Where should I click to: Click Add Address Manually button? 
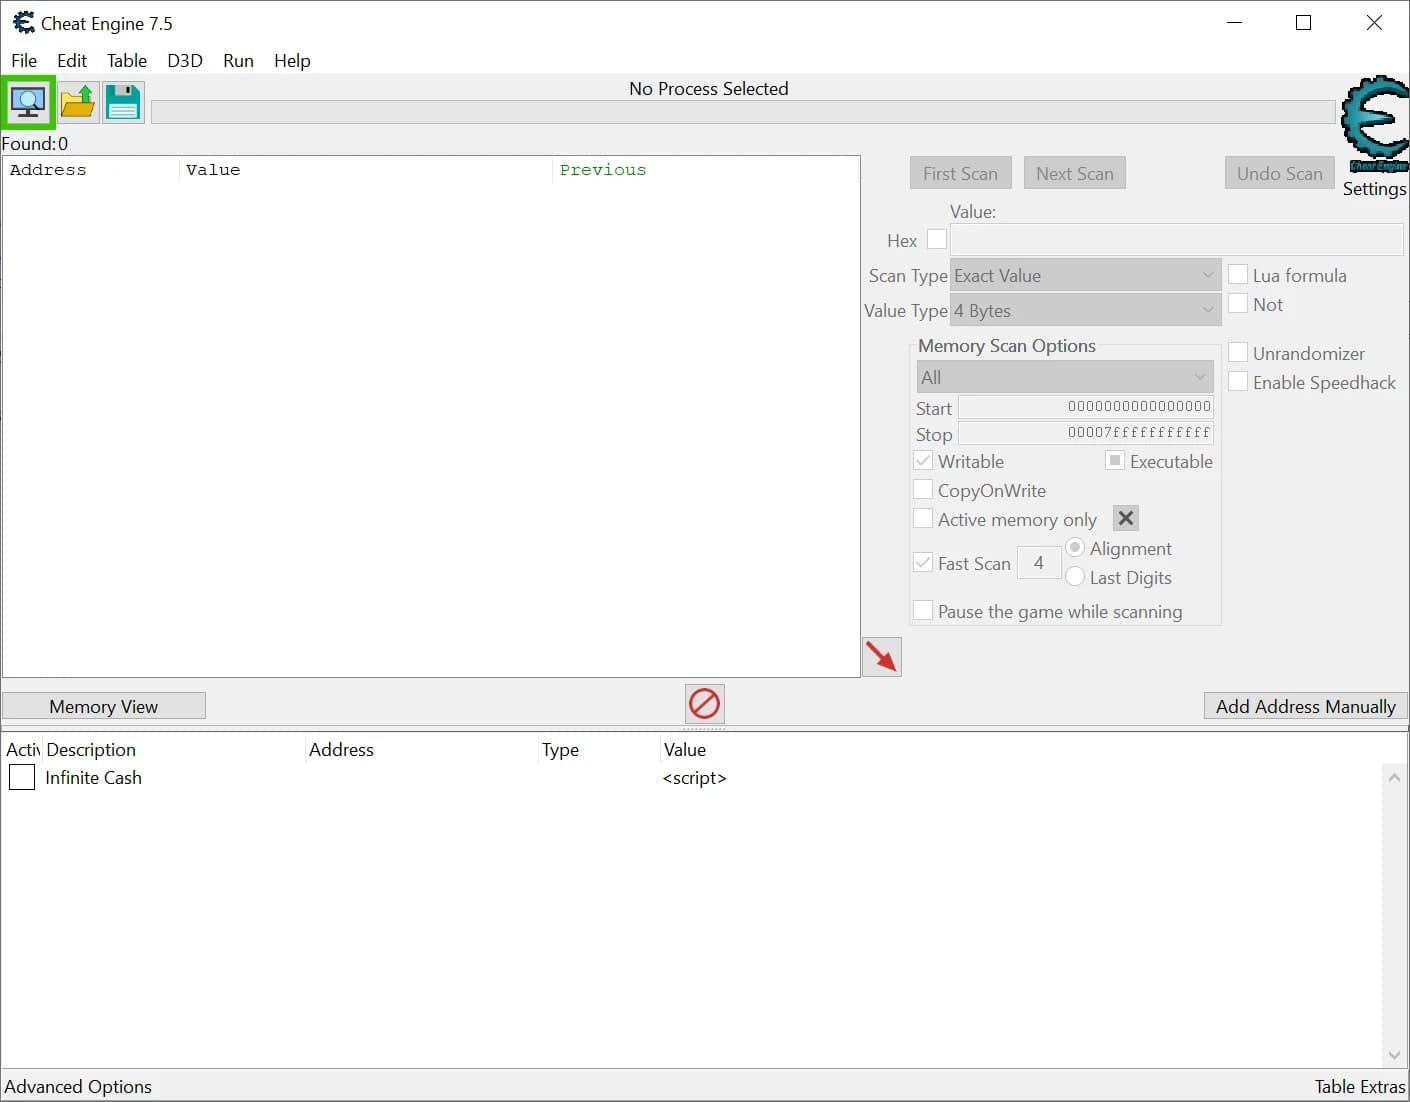coord(1306,706)
